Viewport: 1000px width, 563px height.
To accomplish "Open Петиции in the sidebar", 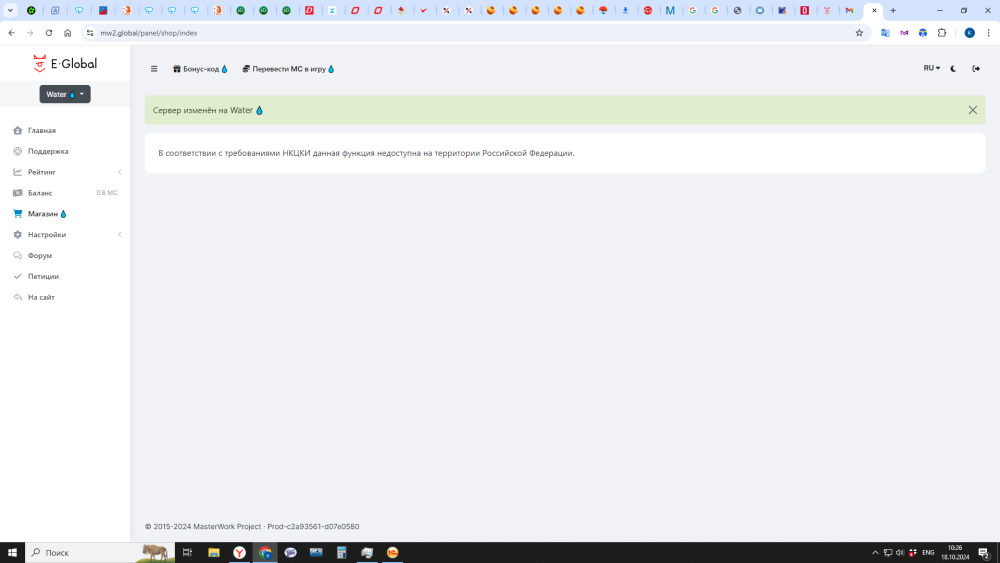I will [43, 276].
